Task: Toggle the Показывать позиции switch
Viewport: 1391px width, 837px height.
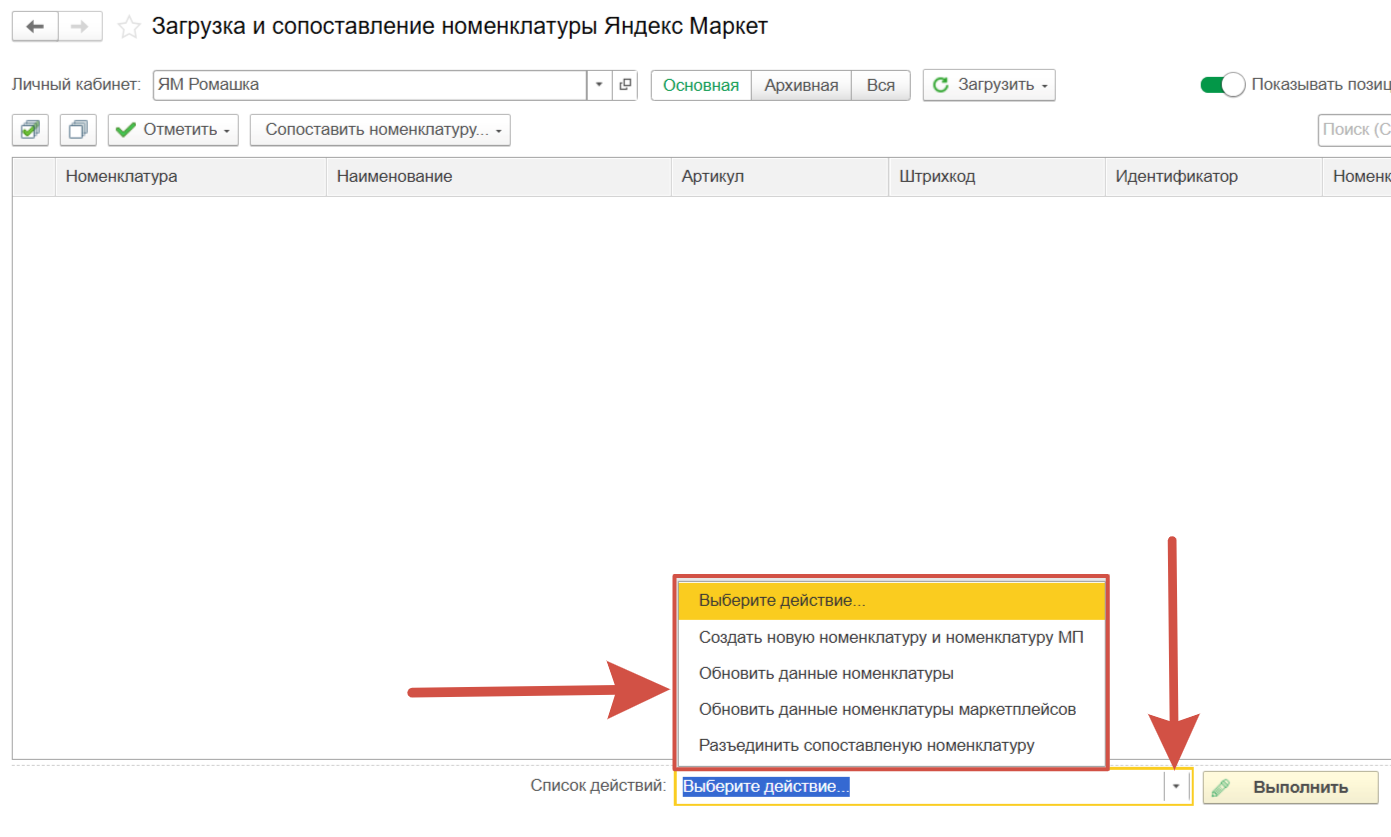Action: (x=1222, y=85)
